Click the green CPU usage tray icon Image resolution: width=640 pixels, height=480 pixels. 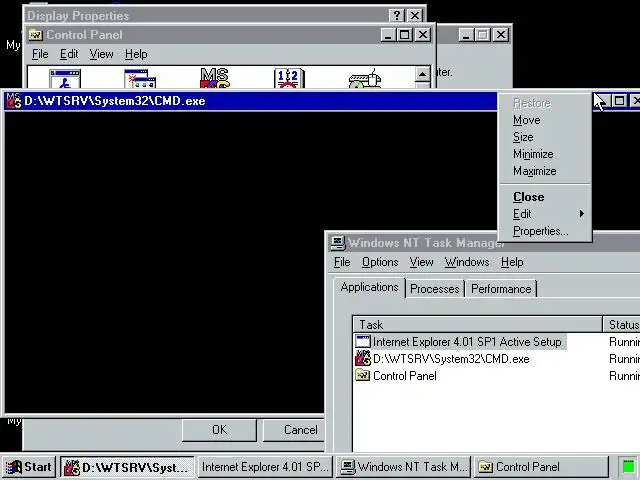(629, 467)
